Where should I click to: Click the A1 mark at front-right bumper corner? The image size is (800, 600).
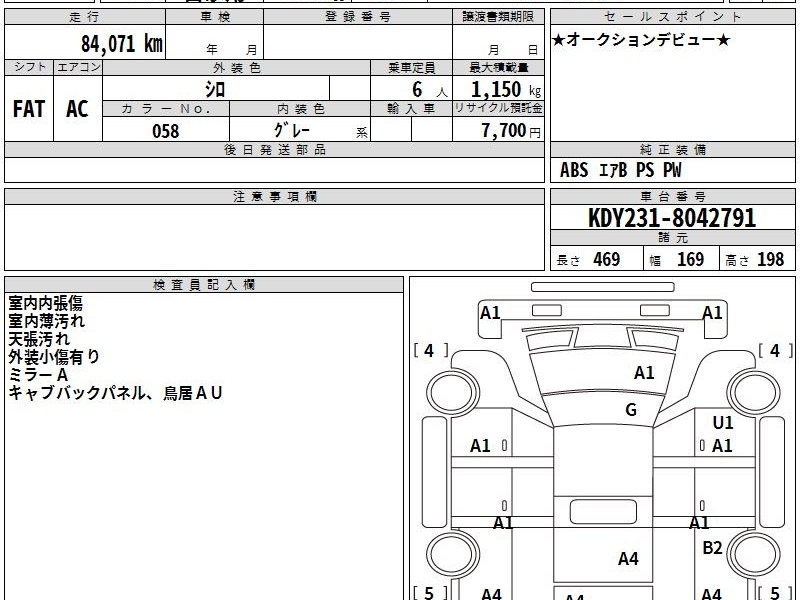point(712,312)
